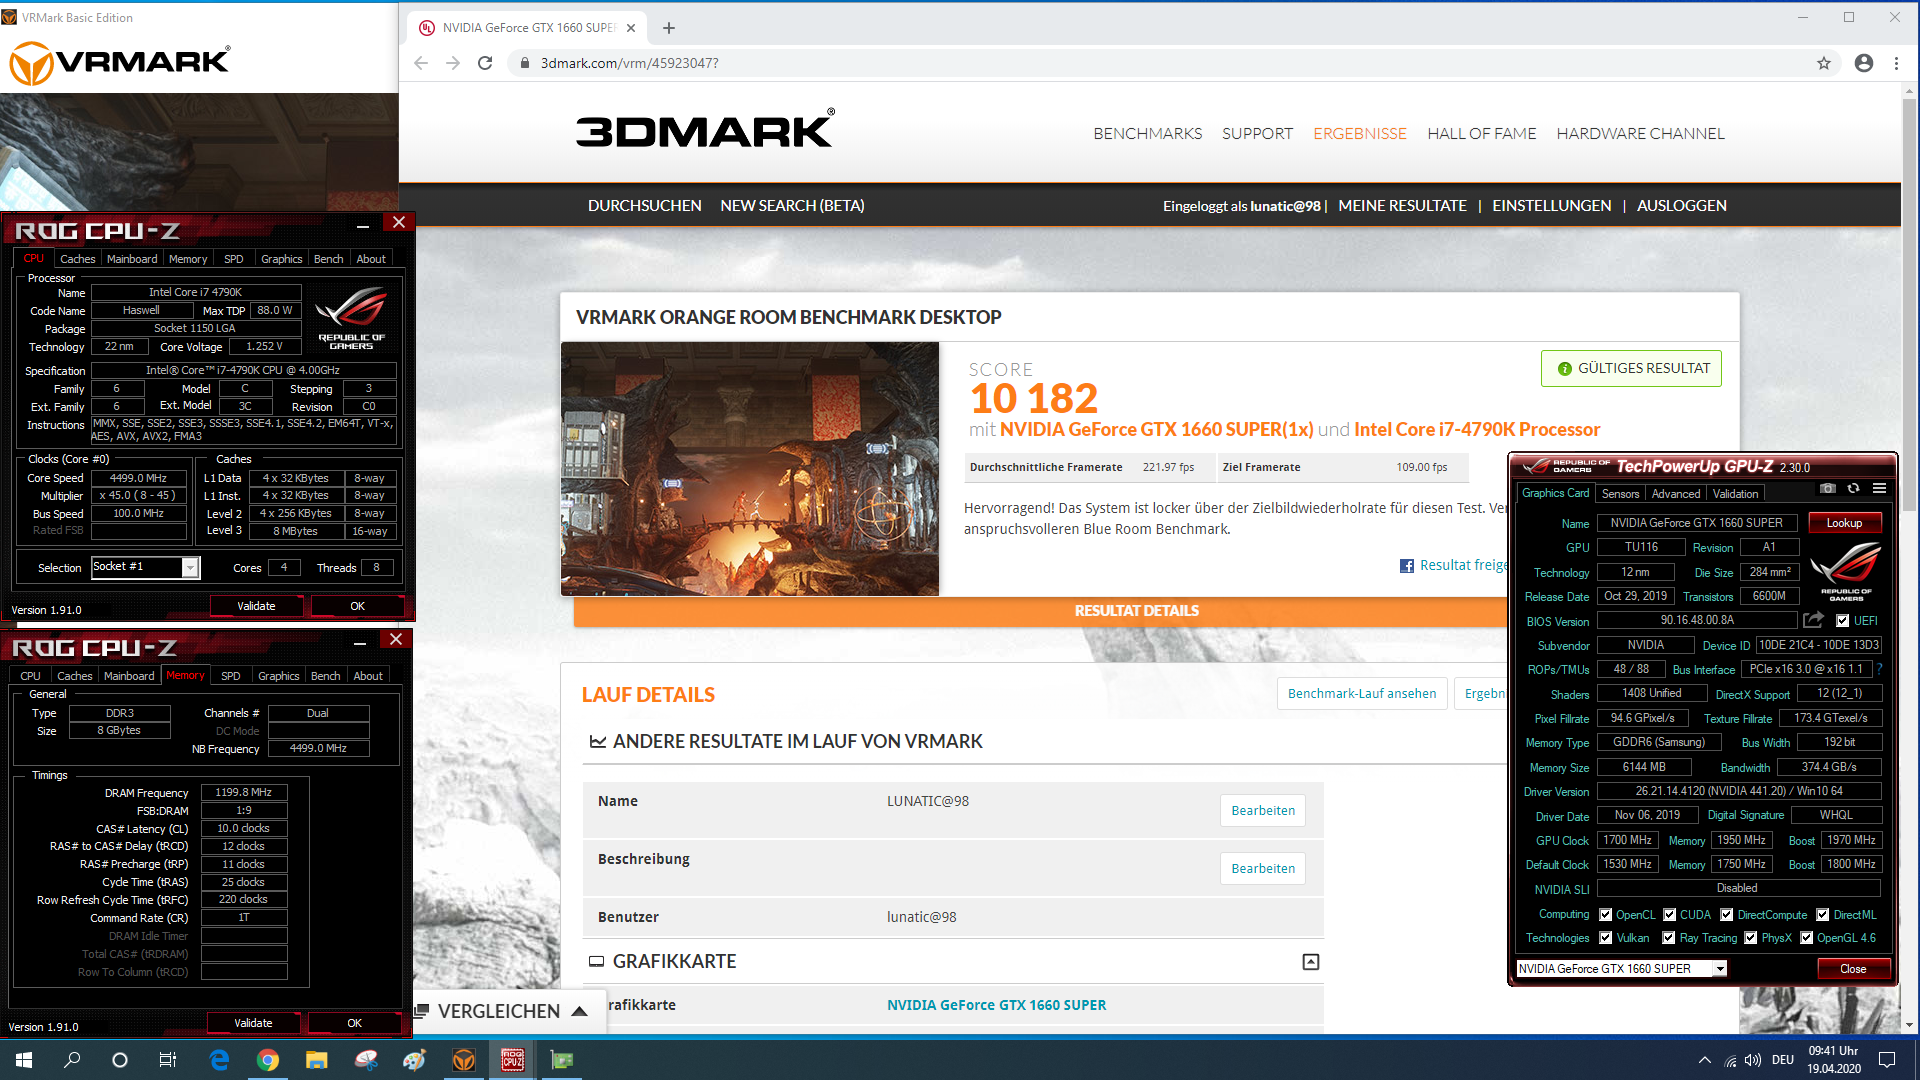
Task: Click the AUSLOGGEN link
Action: (x=1681, y=205)
